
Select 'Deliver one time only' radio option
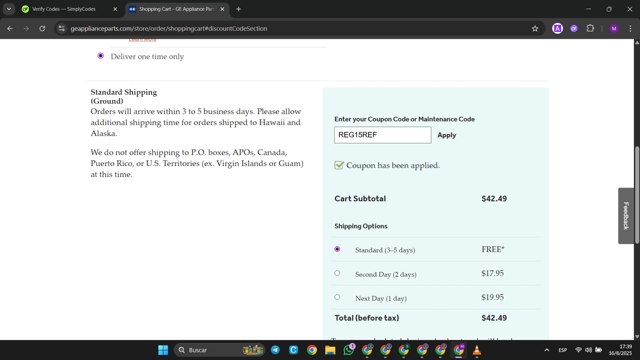100,56
